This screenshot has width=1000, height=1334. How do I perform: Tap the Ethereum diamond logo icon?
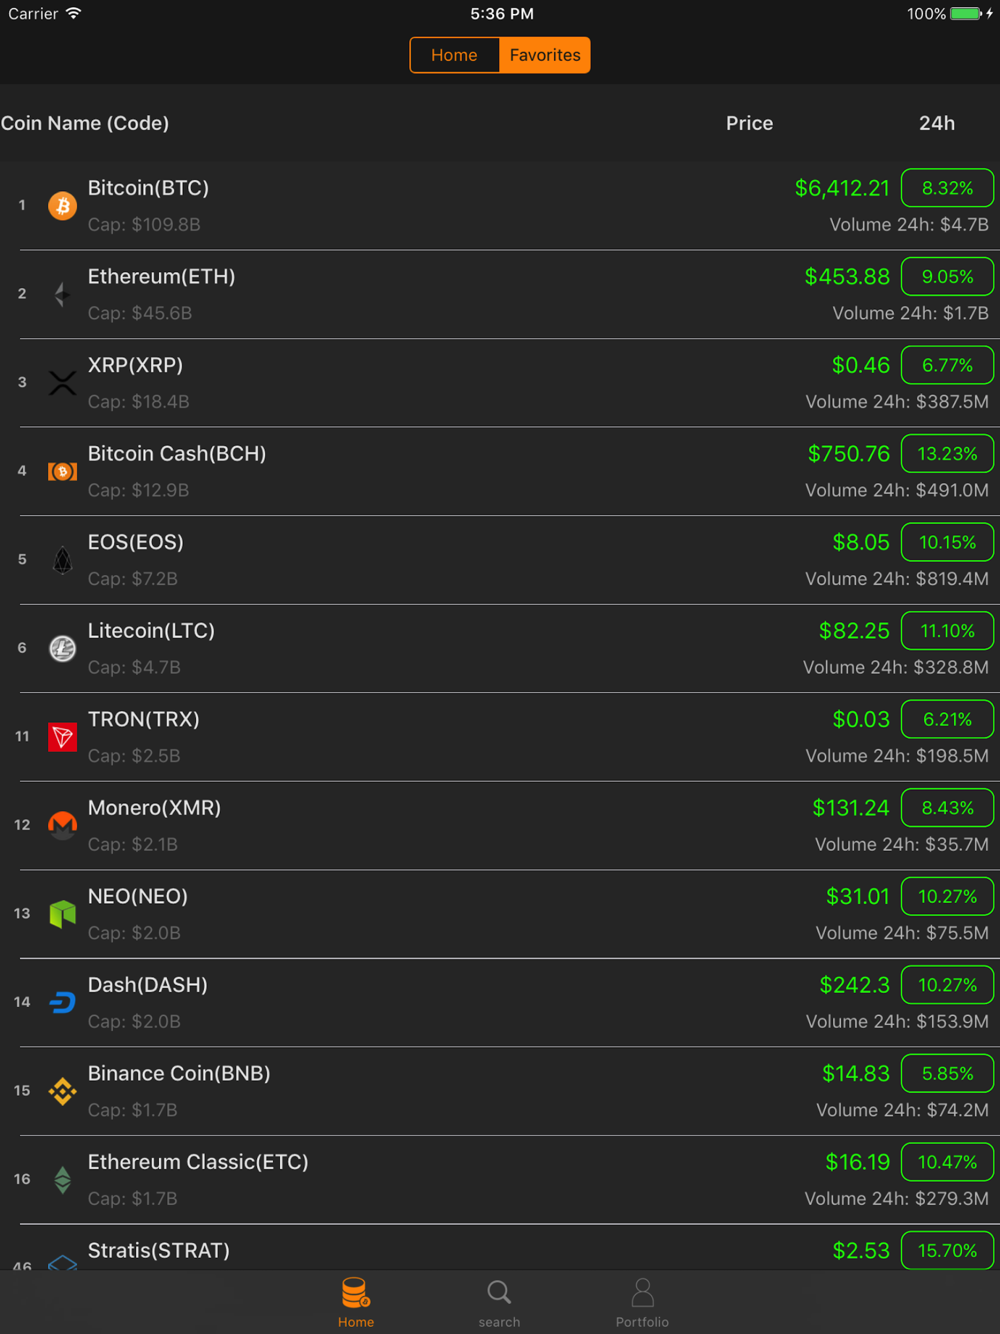click(62, 294)
